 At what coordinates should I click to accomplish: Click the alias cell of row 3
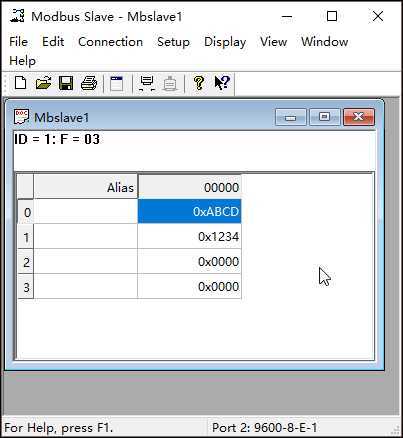click(86, 286)
